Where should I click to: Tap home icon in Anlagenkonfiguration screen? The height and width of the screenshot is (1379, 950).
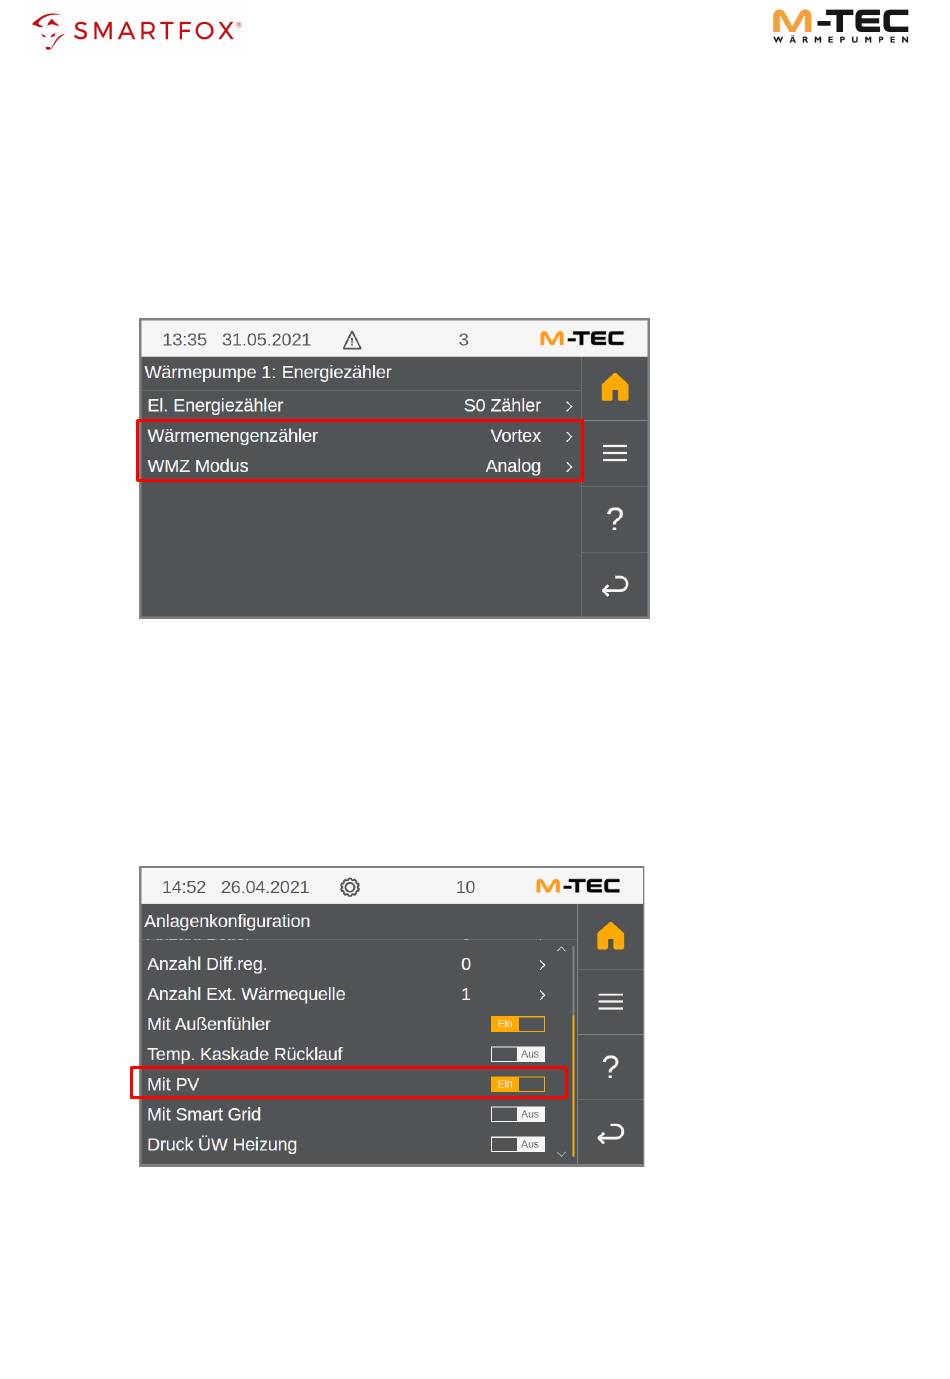(x=611, y=936)
